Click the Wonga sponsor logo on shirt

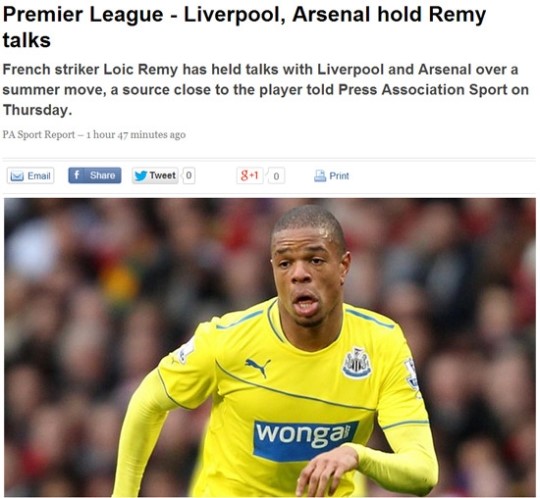[305, 440]
